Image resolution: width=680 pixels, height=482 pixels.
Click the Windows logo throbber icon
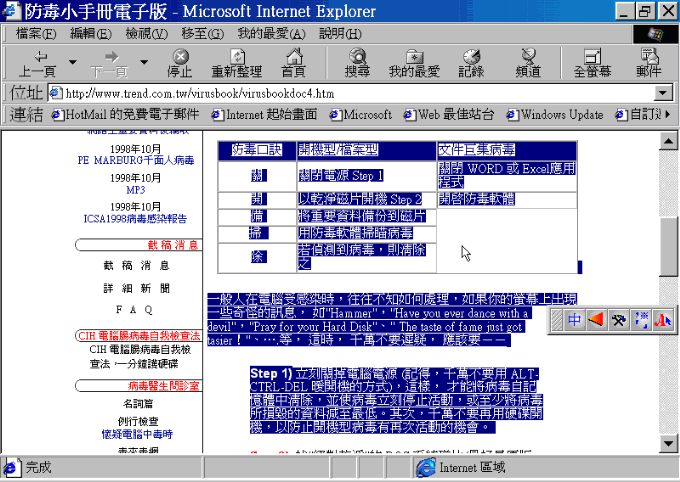point(655,34)
